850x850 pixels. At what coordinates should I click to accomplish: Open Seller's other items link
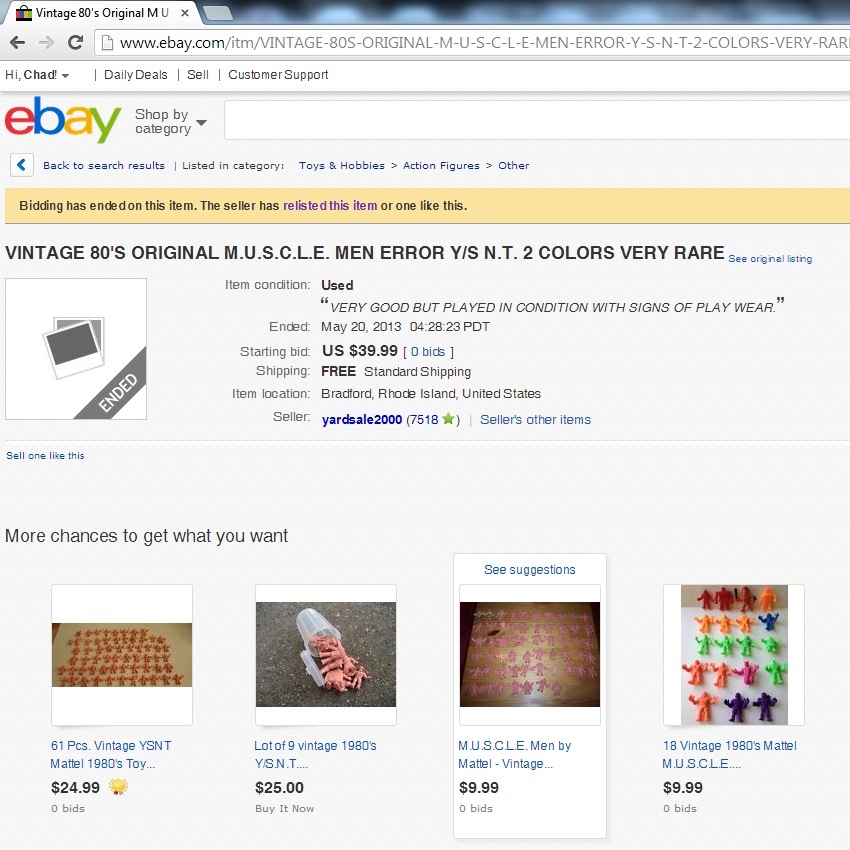coord(535,420)
